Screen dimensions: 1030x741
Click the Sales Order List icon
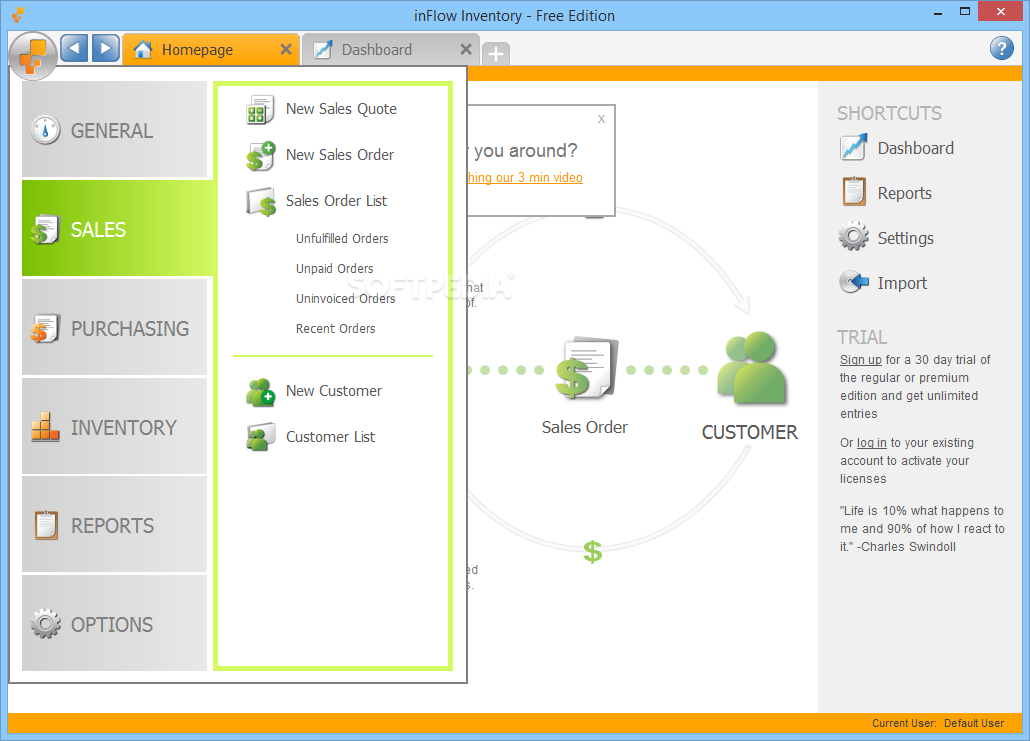click(260, 202)
